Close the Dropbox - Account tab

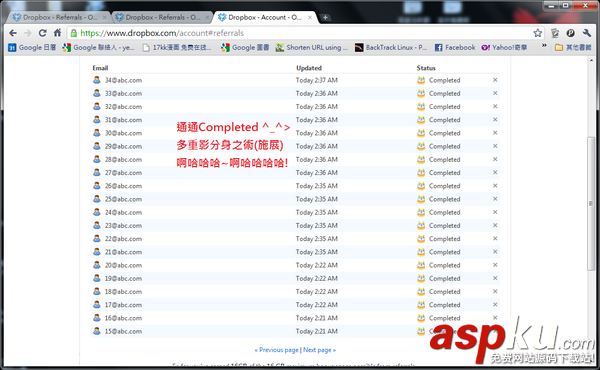click(310, 18)
